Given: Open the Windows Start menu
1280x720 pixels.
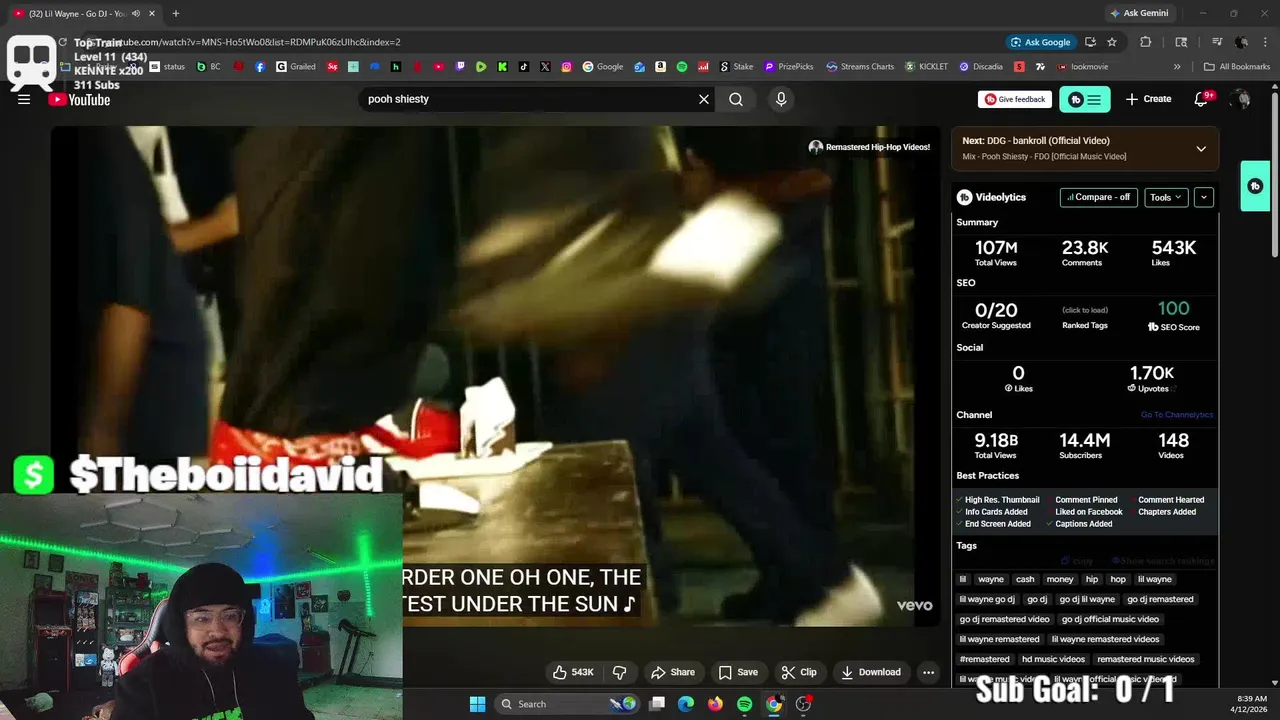Looking at the screenshot, I should [x=477, y=704].
